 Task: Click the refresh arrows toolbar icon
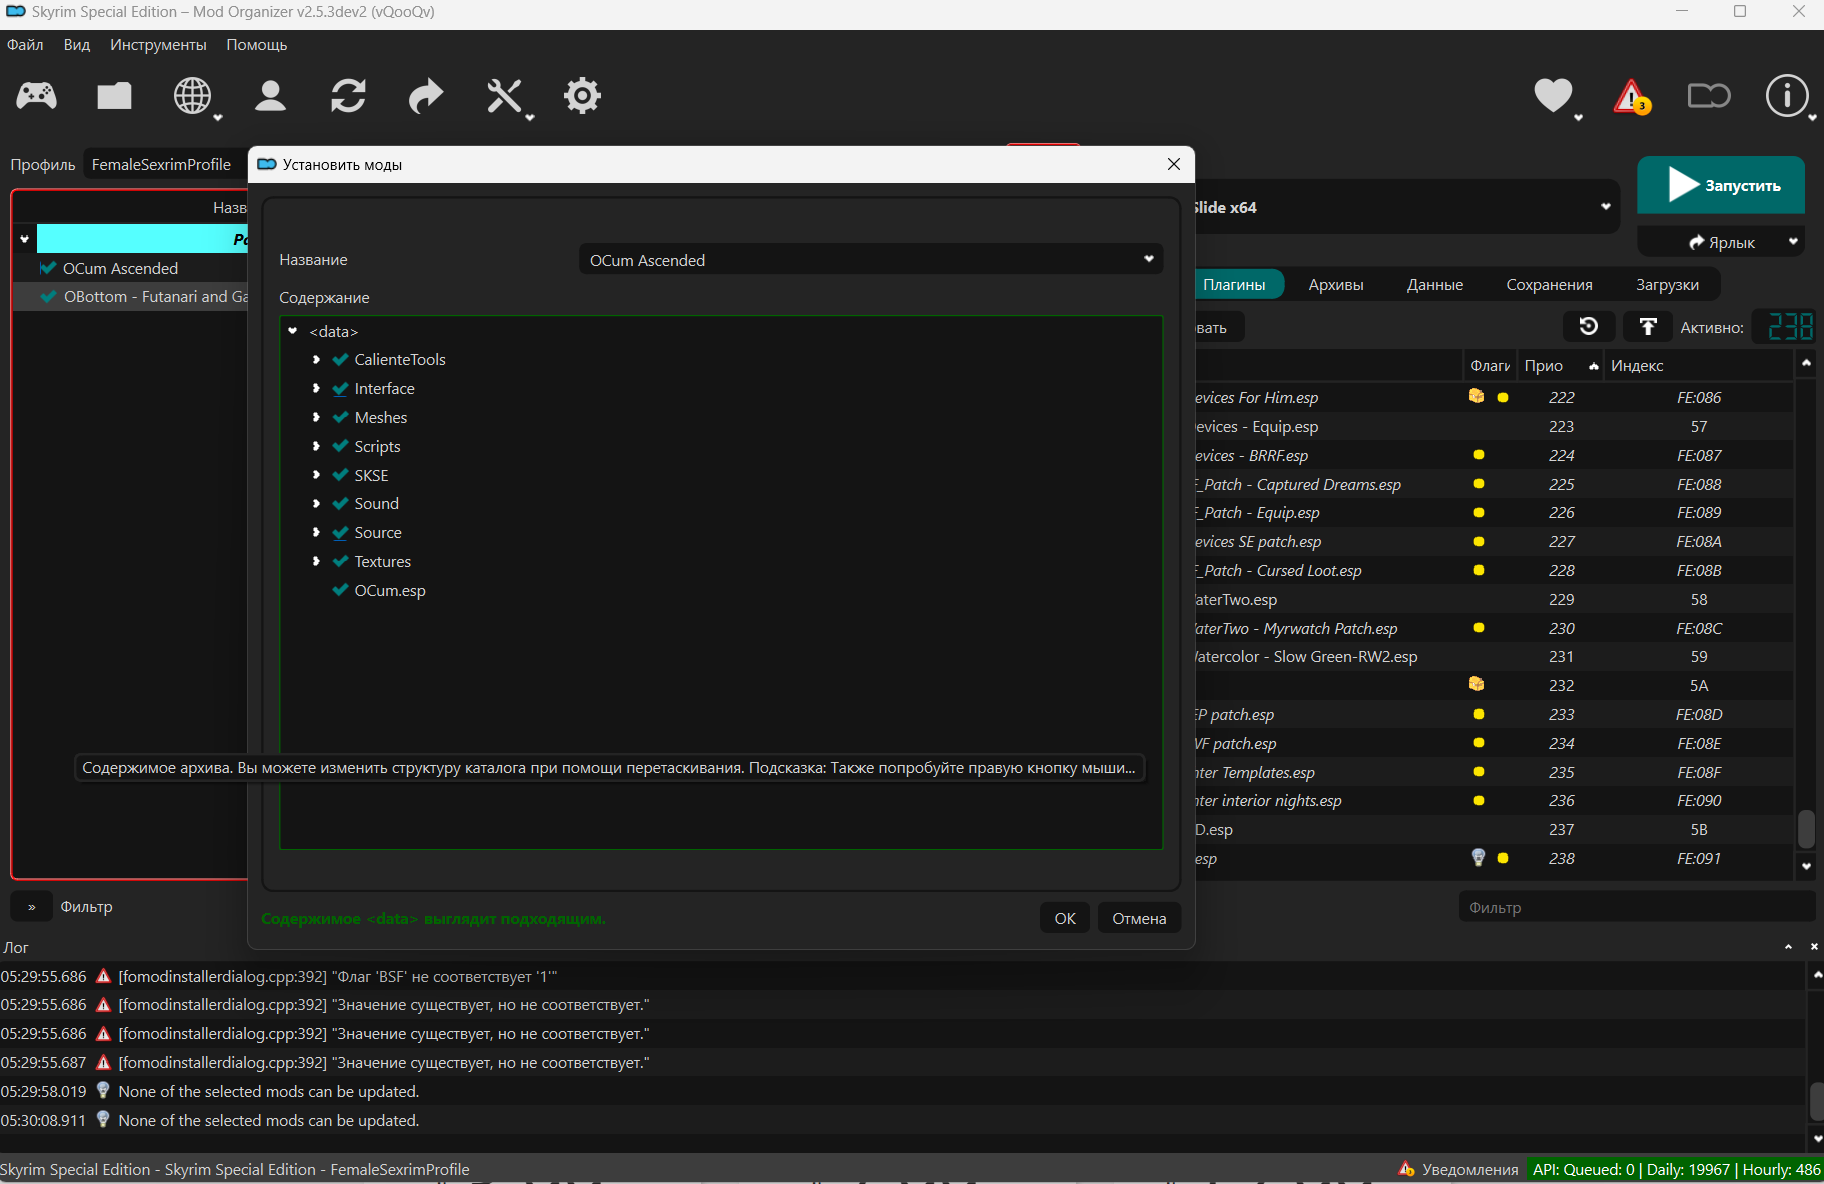348,96
